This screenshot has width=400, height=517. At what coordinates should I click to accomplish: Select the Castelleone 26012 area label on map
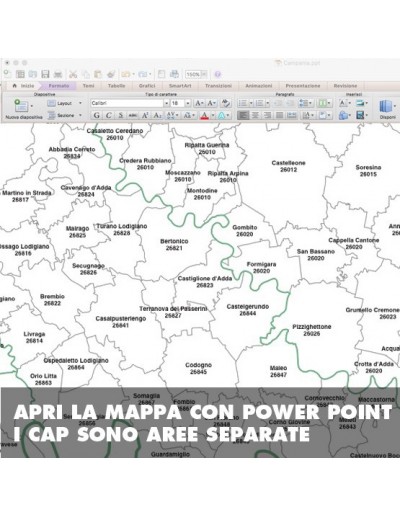(289, 166)
